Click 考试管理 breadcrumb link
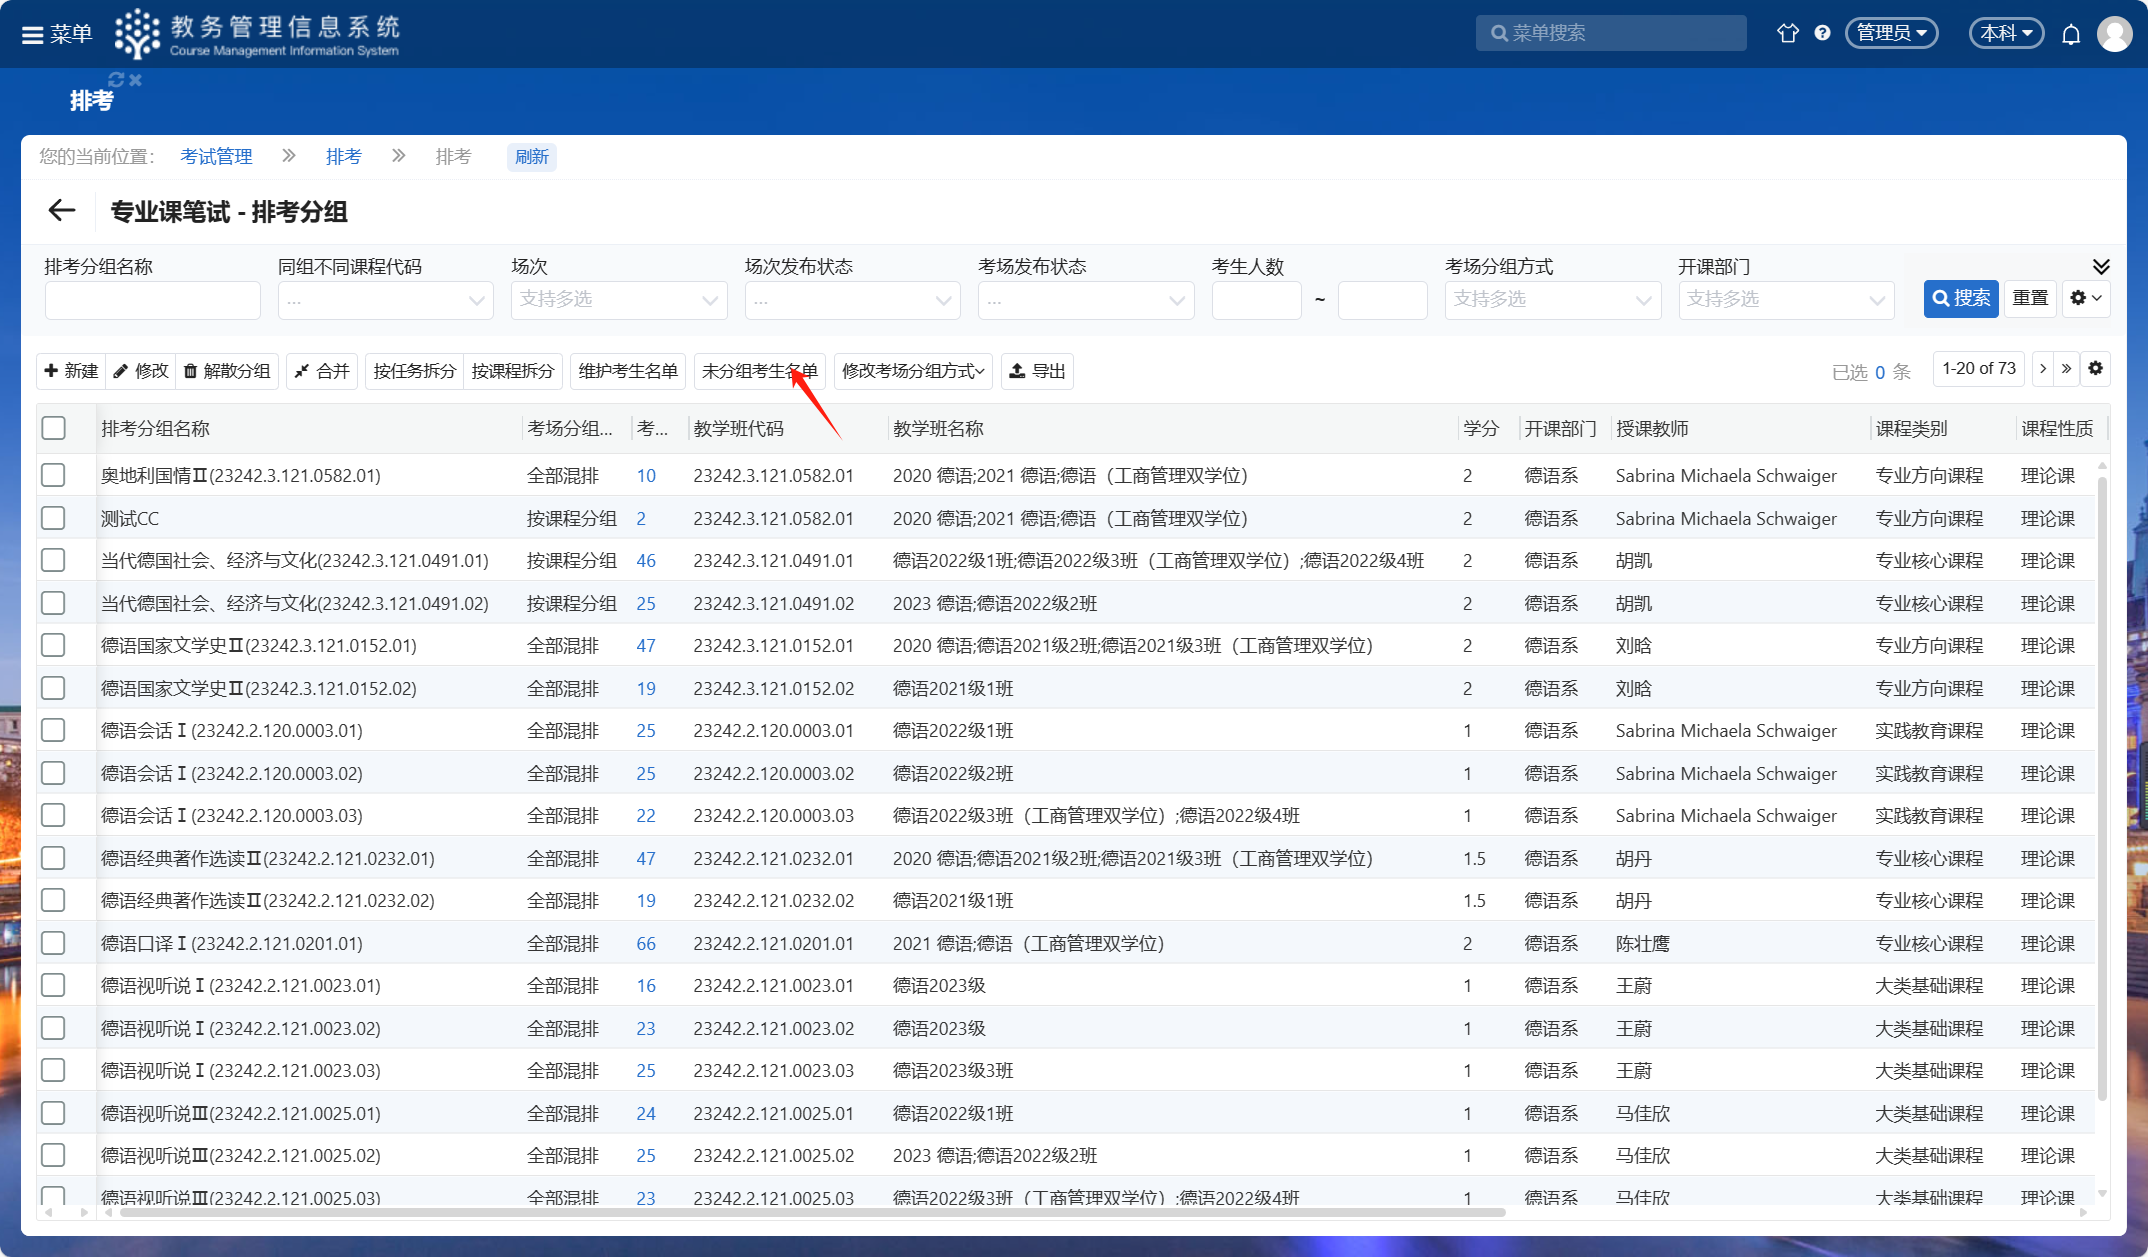The width and height of the screenshot is (2148, 1257). click(216, 156)
